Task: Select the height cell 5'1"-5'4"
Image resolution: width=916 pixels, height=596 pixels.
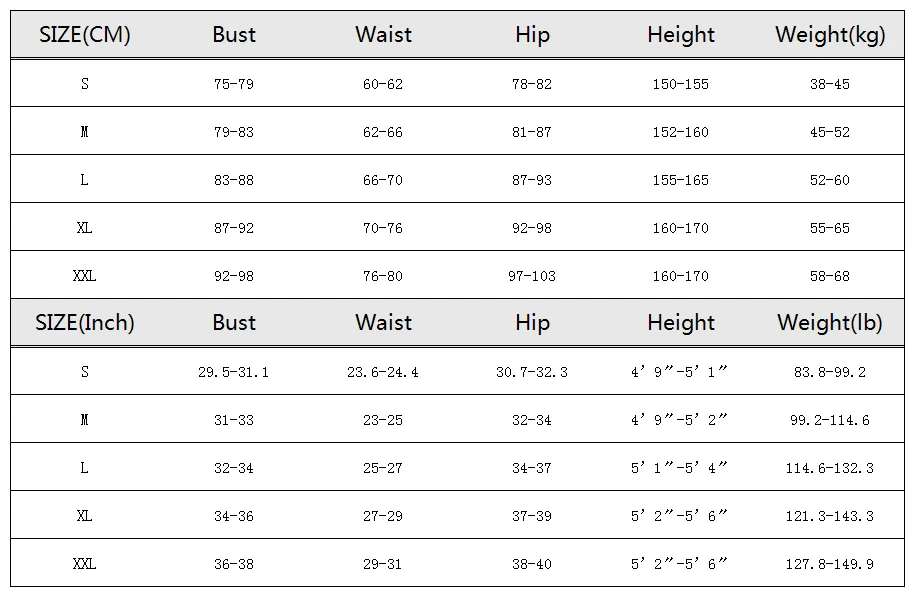Action: 679,468
